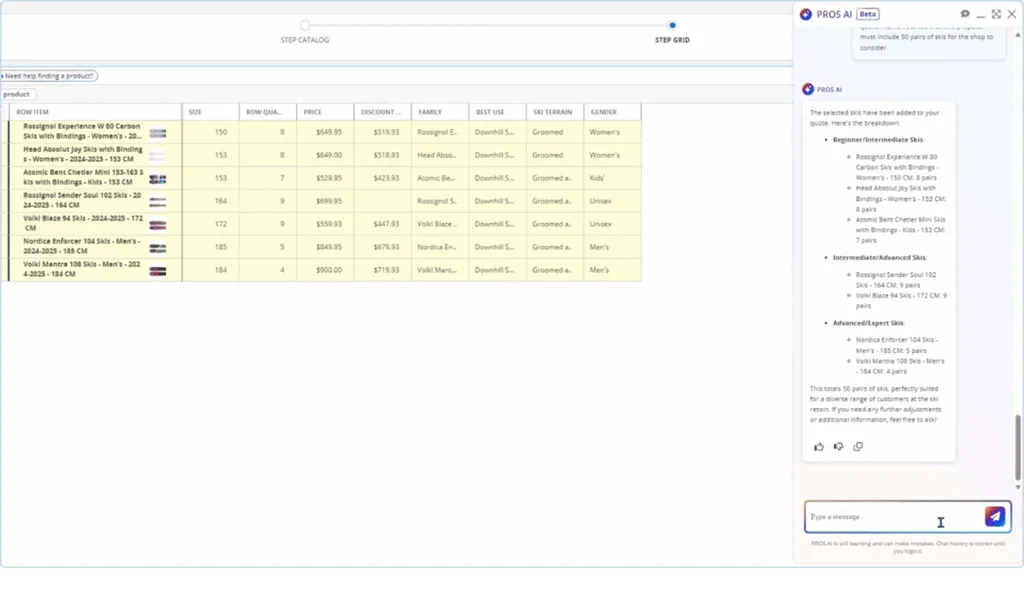1024x599 pixels.
Task: Close the PROS AI chat panel
Action: point(1012,14)
